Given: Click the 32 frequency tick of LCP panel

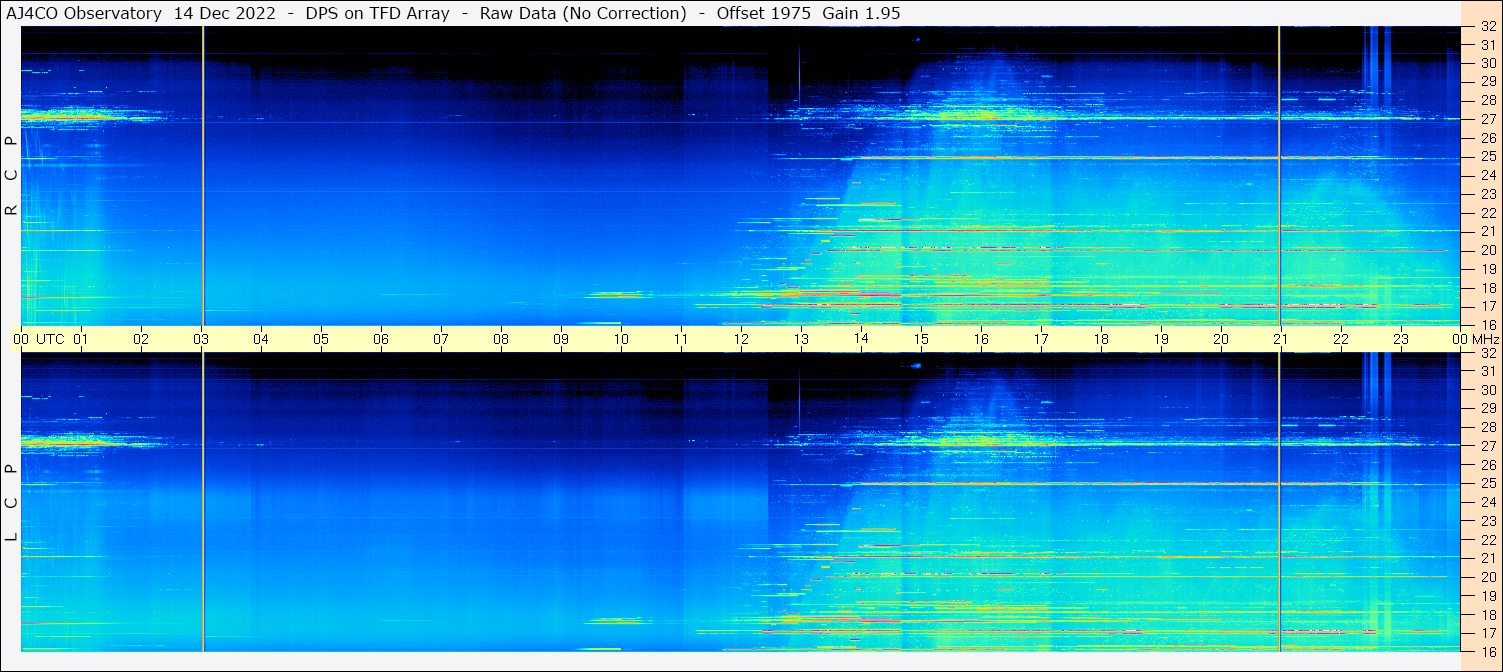Looking at the screenshot, I should tap(1487, 353).
